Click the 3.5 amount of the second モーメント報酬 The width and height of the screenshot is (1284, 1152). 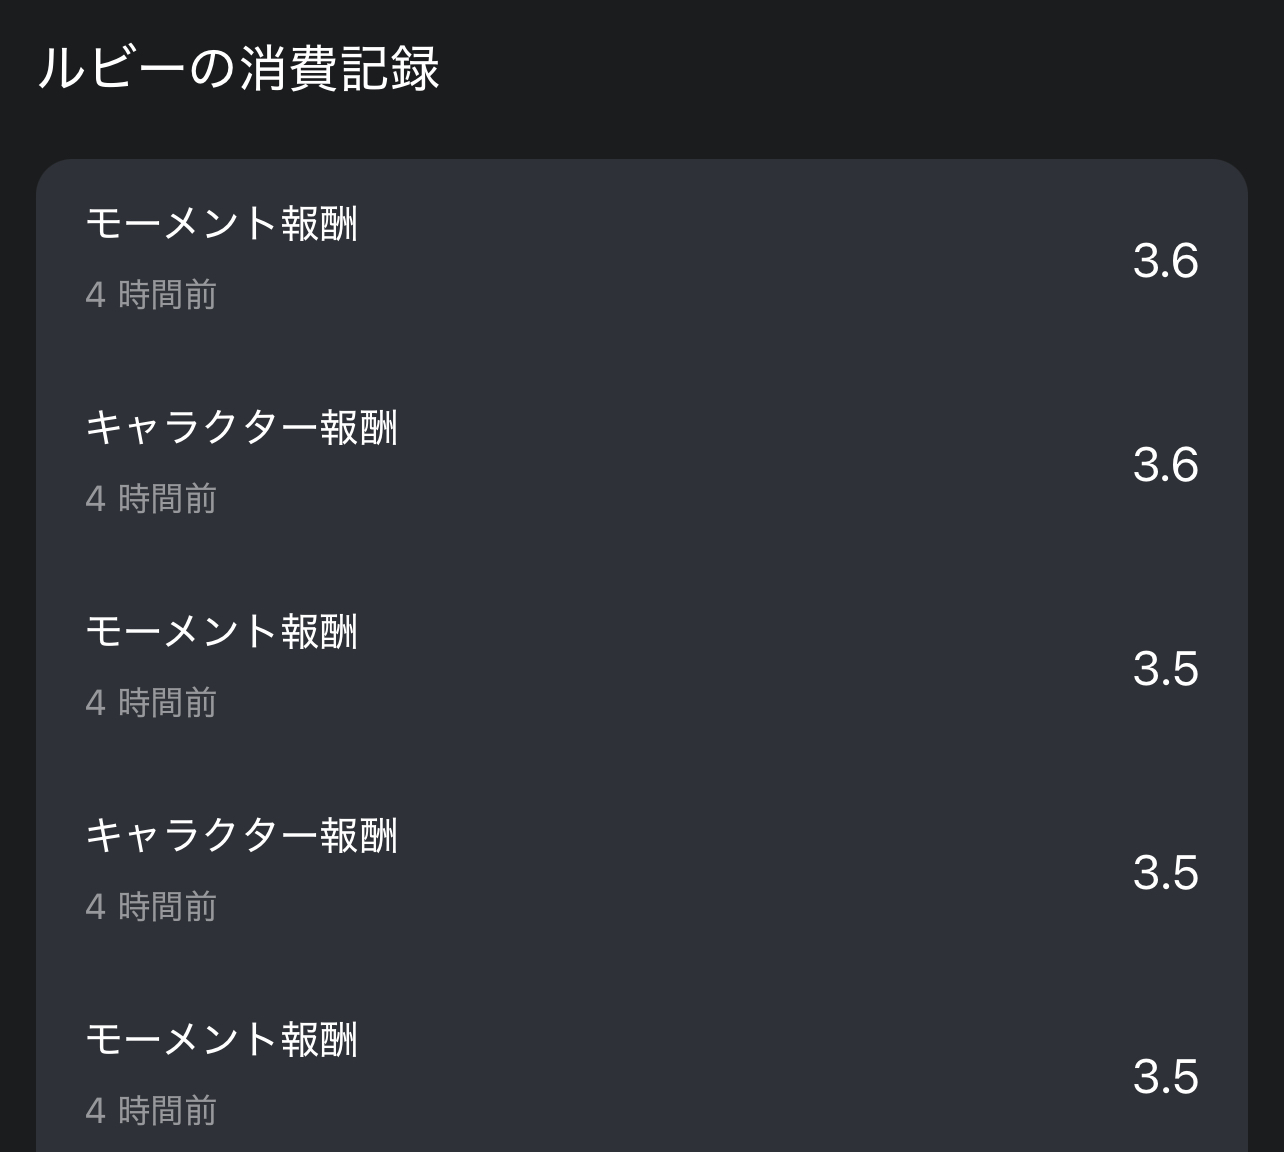1165,669
